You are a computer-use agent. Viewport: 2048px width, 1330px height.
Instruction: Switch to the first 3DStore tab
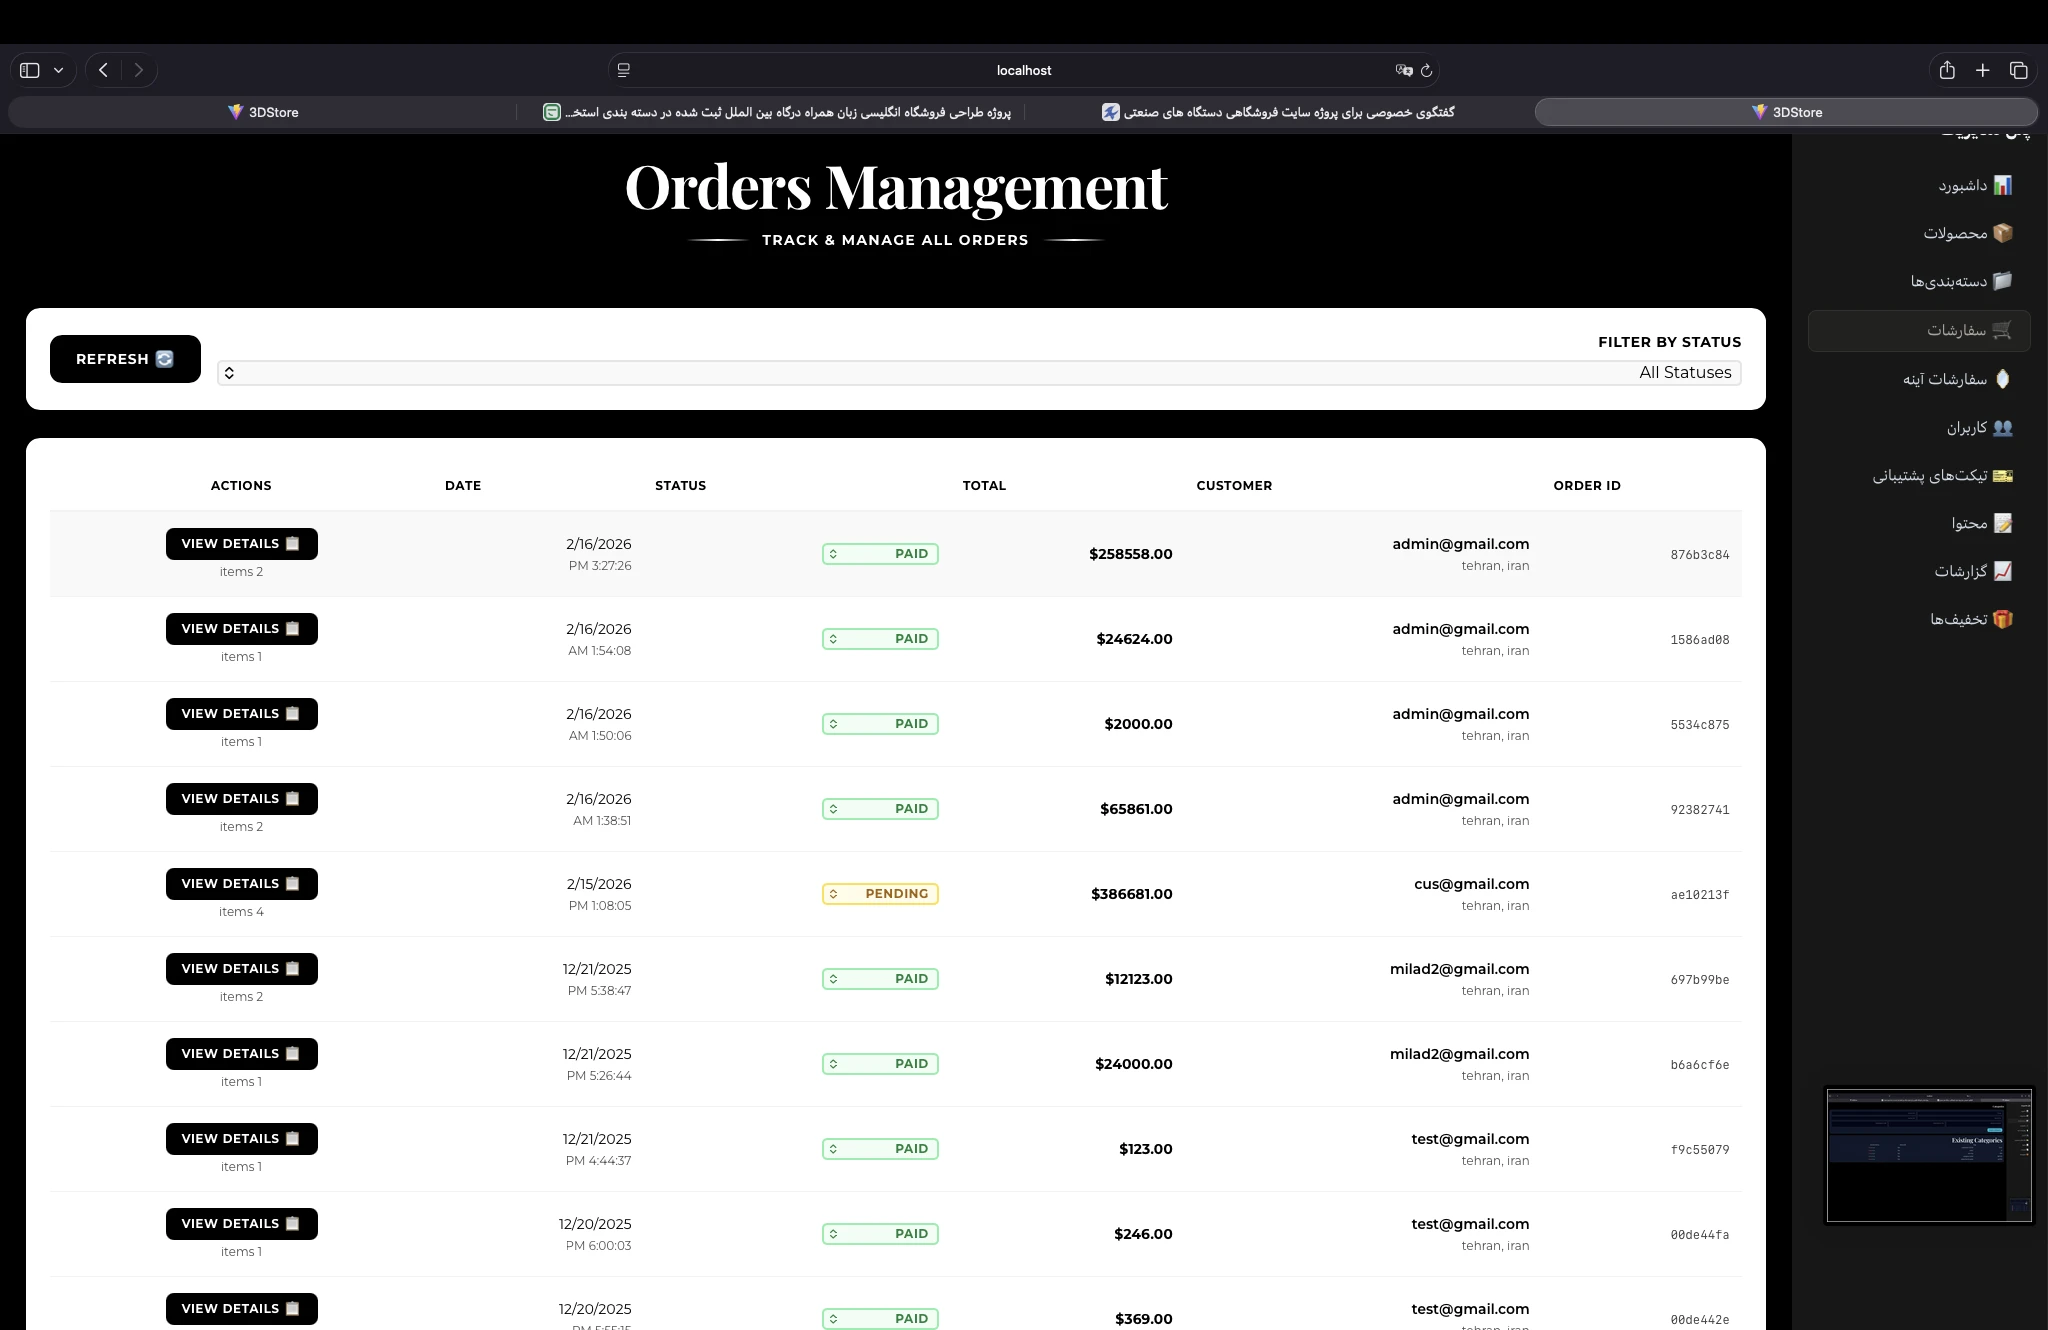[x=263, y=112]
